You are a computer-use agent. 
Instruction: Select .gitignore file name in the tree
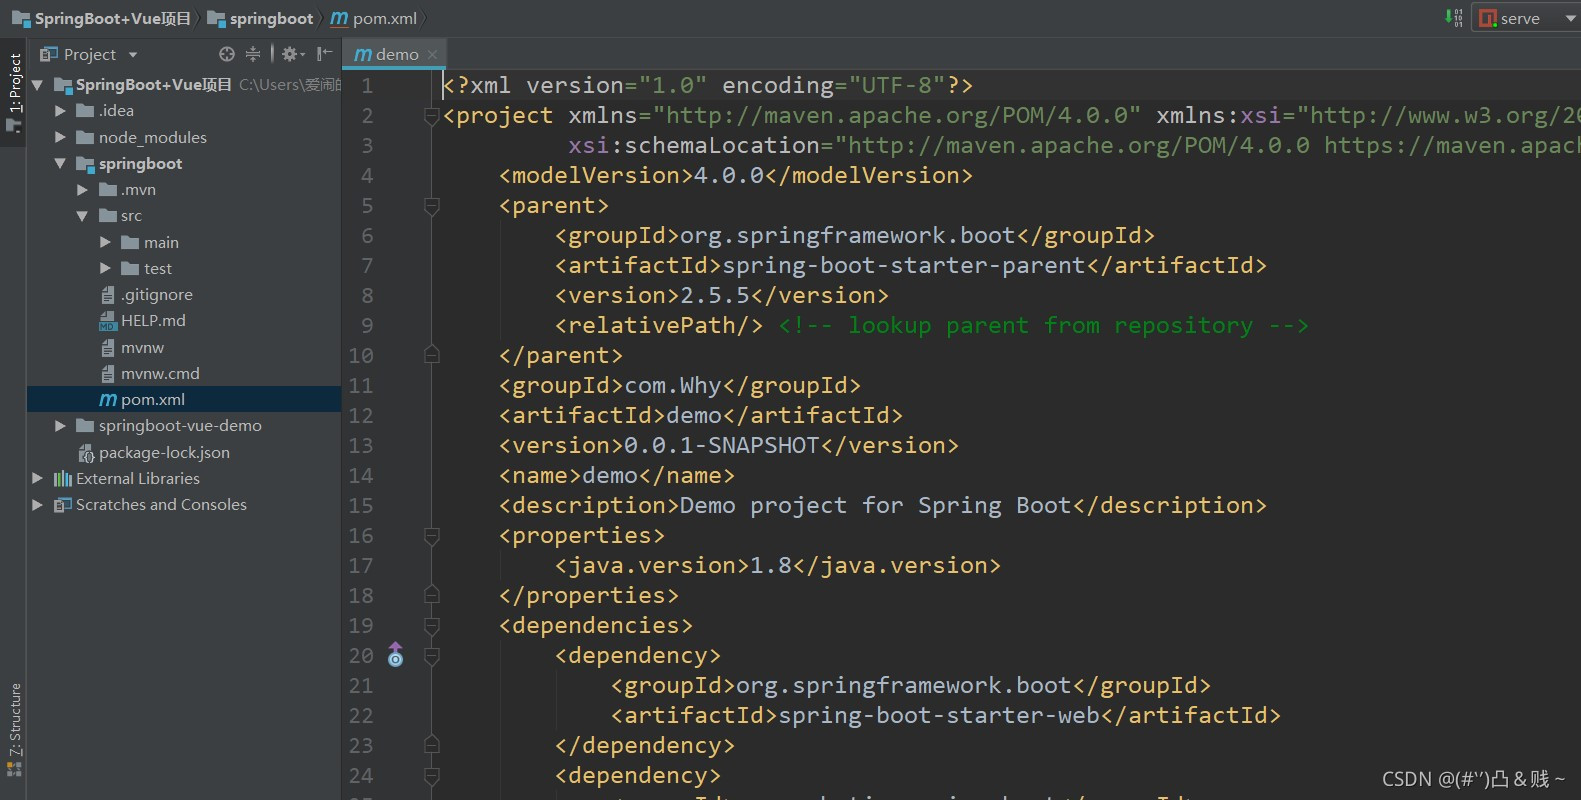point(157,295)
